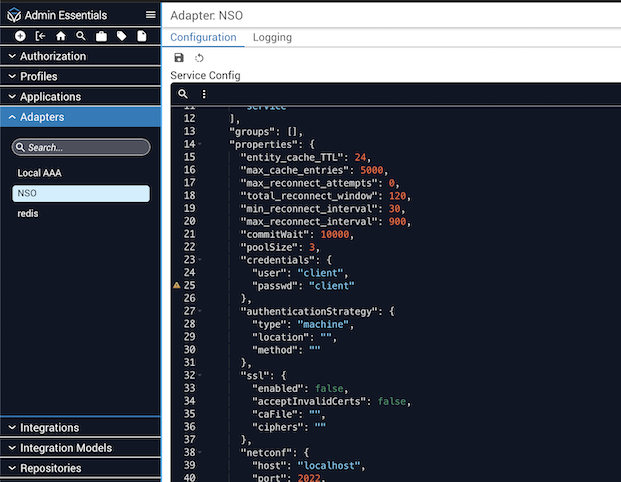Save the adapter configuration with floppy icon
Screen dimensions: 621x482
179,58
